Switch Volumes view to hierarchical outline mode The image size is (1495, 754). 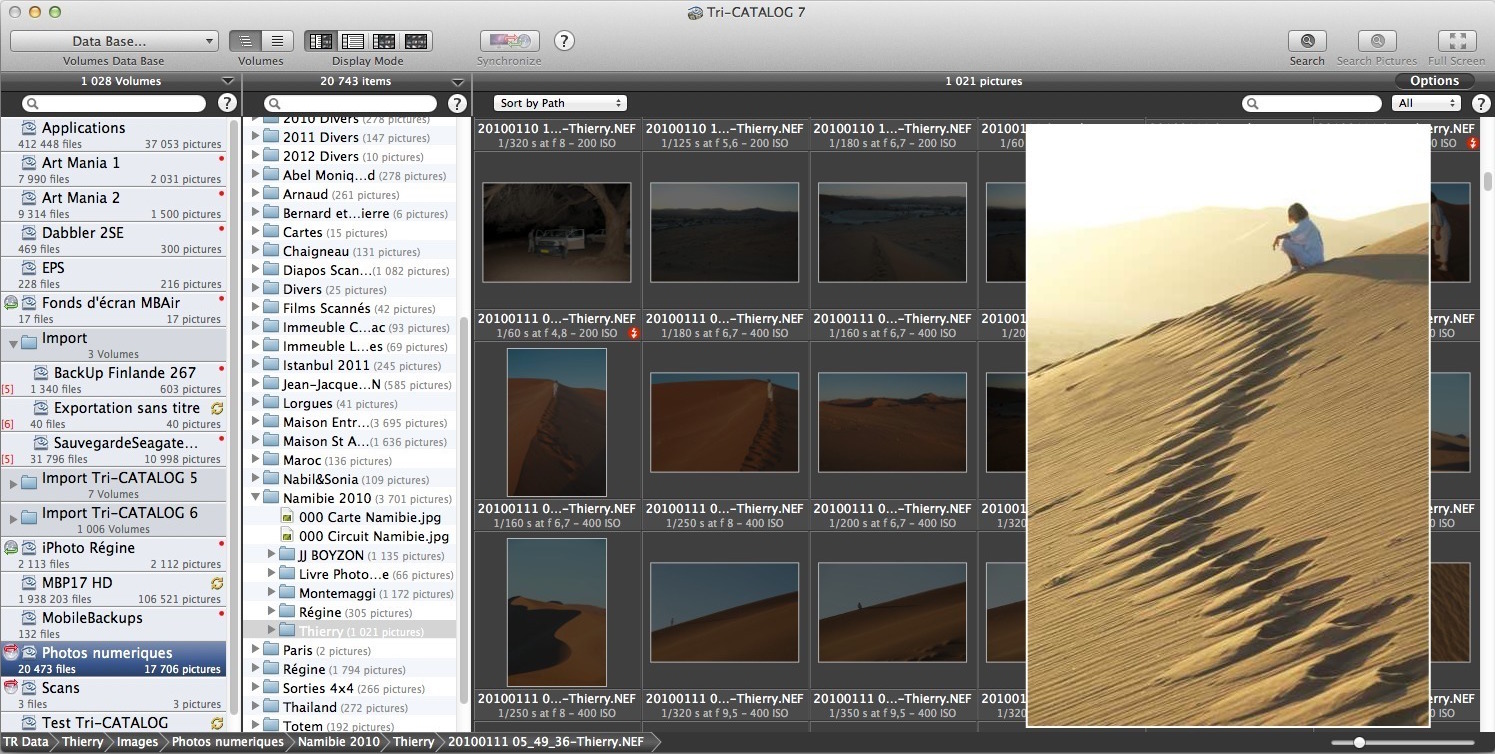coord(245,41)
